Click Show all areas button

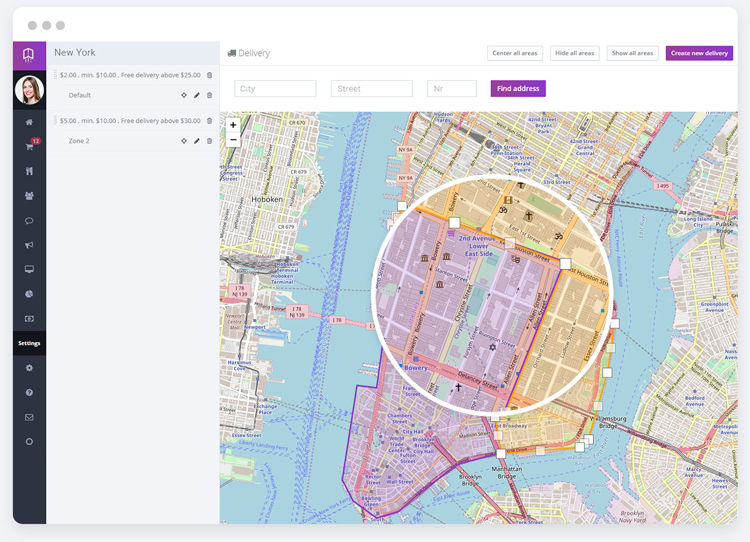coord(632,53)
